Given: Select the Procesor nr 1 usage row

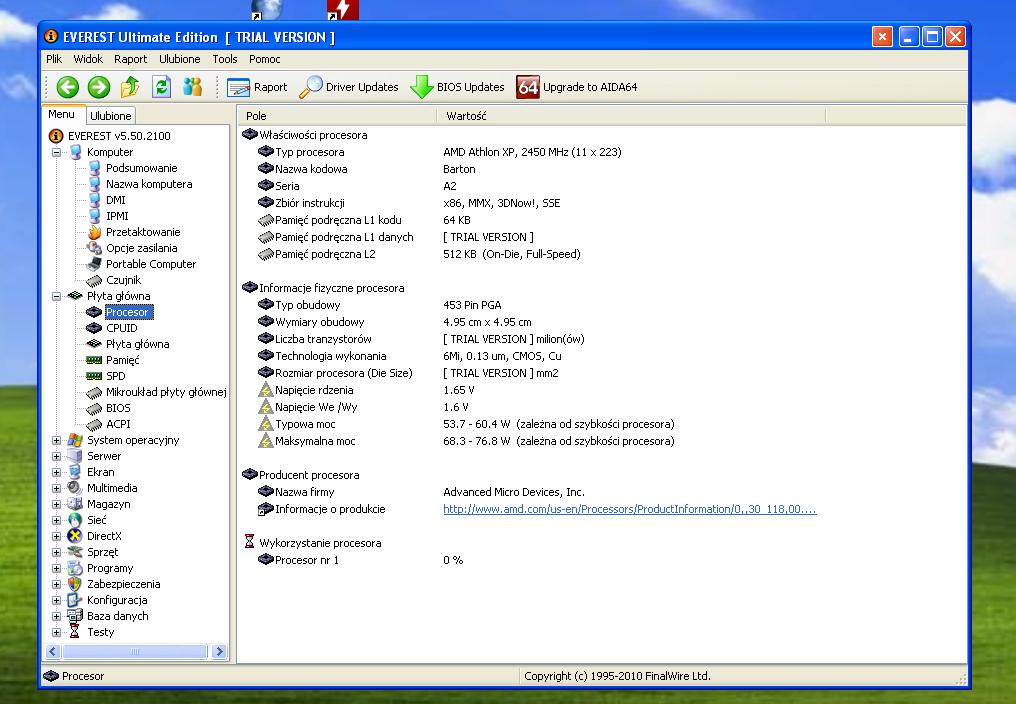Looking at the screenshot, I should coord(361,560).
